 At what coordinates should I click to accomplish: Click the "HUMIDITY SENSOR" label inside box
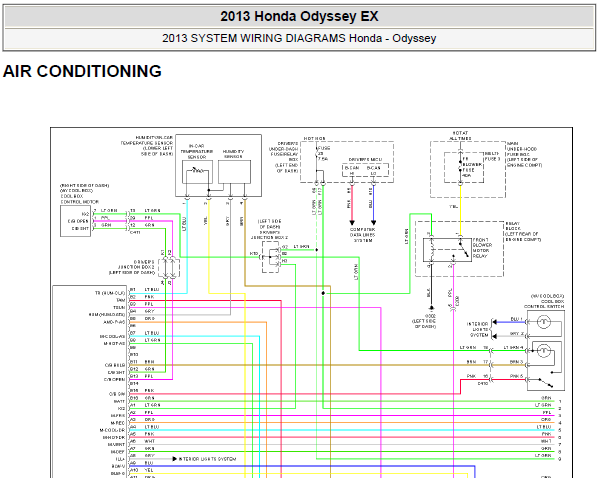coord(233,154)
